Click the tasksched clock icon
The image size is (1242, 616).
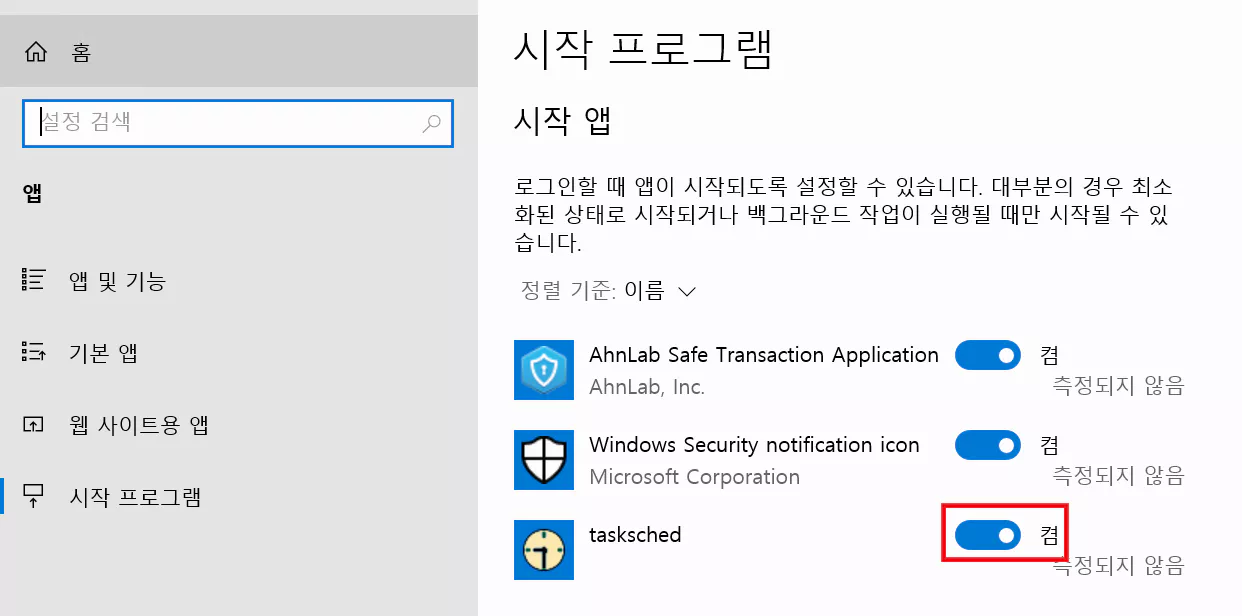[x=543, y=549]
